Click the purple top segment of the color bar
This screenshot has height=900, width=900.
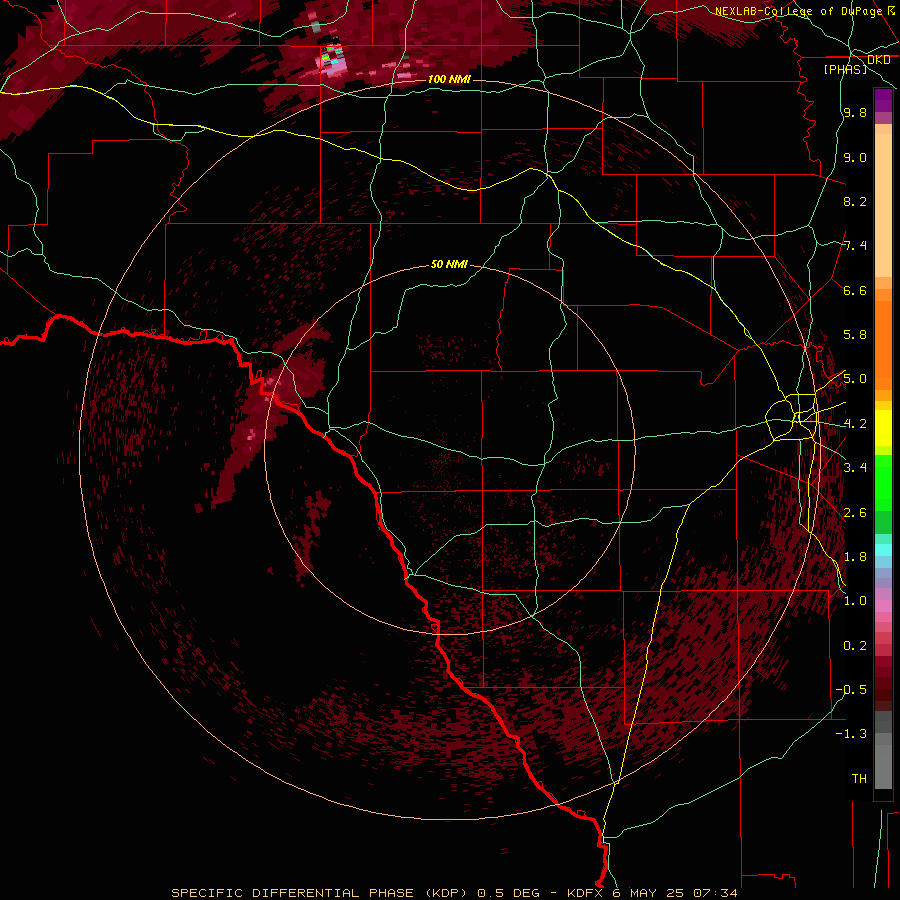(883, 100)
